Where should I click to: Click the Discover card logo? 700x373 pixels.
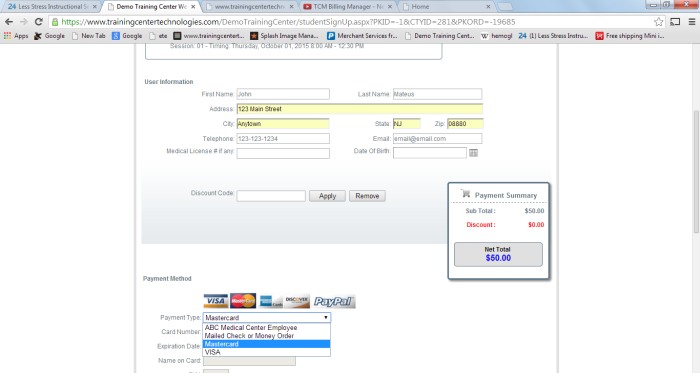point(297,301)
